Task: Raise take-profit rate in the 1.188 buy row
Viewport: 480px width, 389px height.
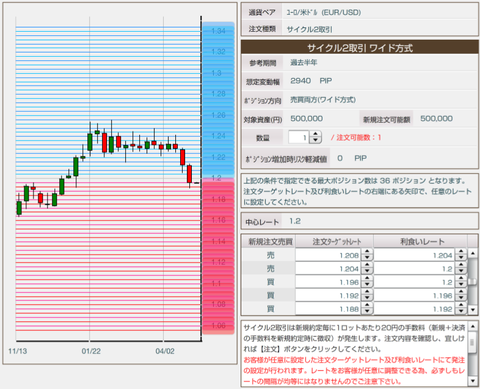Action: pos(461,306)
